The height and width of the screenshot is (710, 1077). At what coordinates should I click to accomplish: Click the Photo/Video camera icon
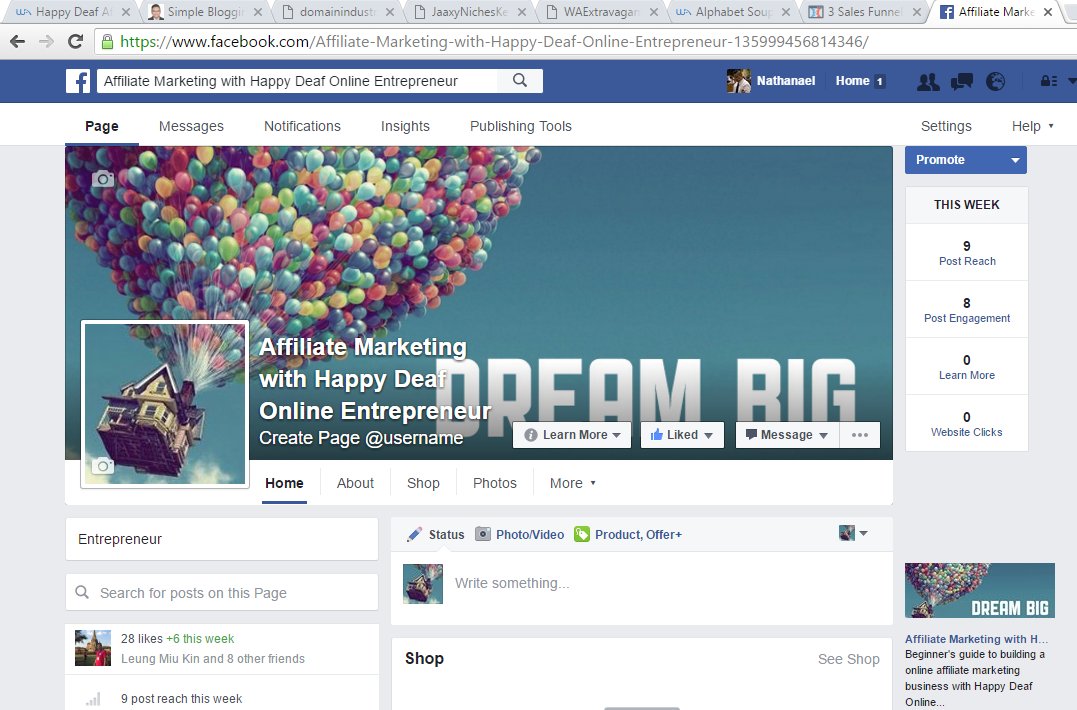483,534
